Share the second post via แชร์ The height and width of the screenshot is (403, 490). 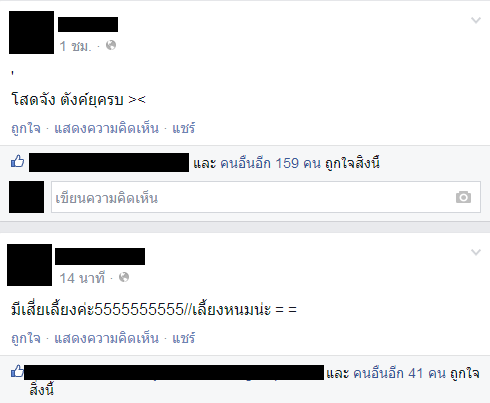click(x=183, y=338)
